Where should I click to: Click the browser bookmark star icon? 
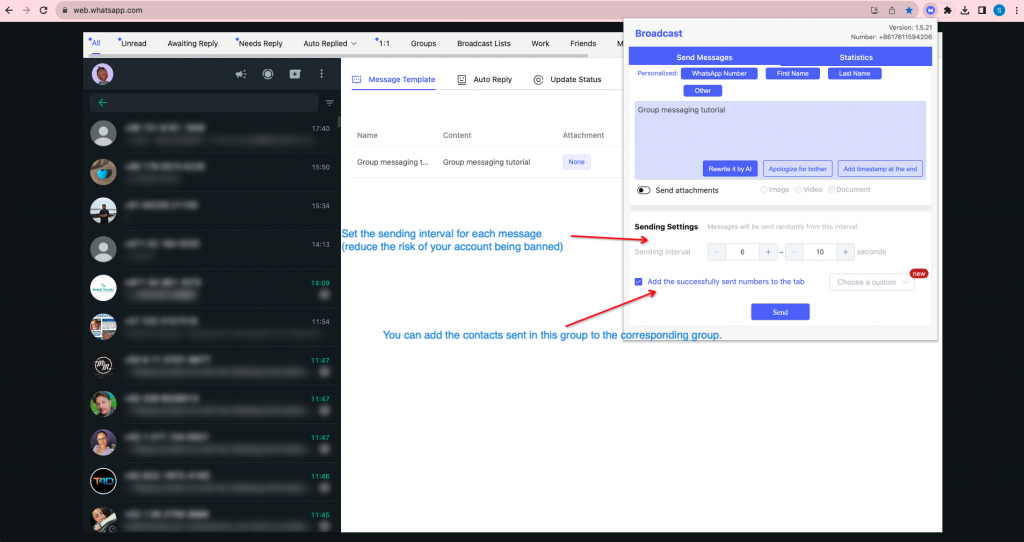(908, 10)
